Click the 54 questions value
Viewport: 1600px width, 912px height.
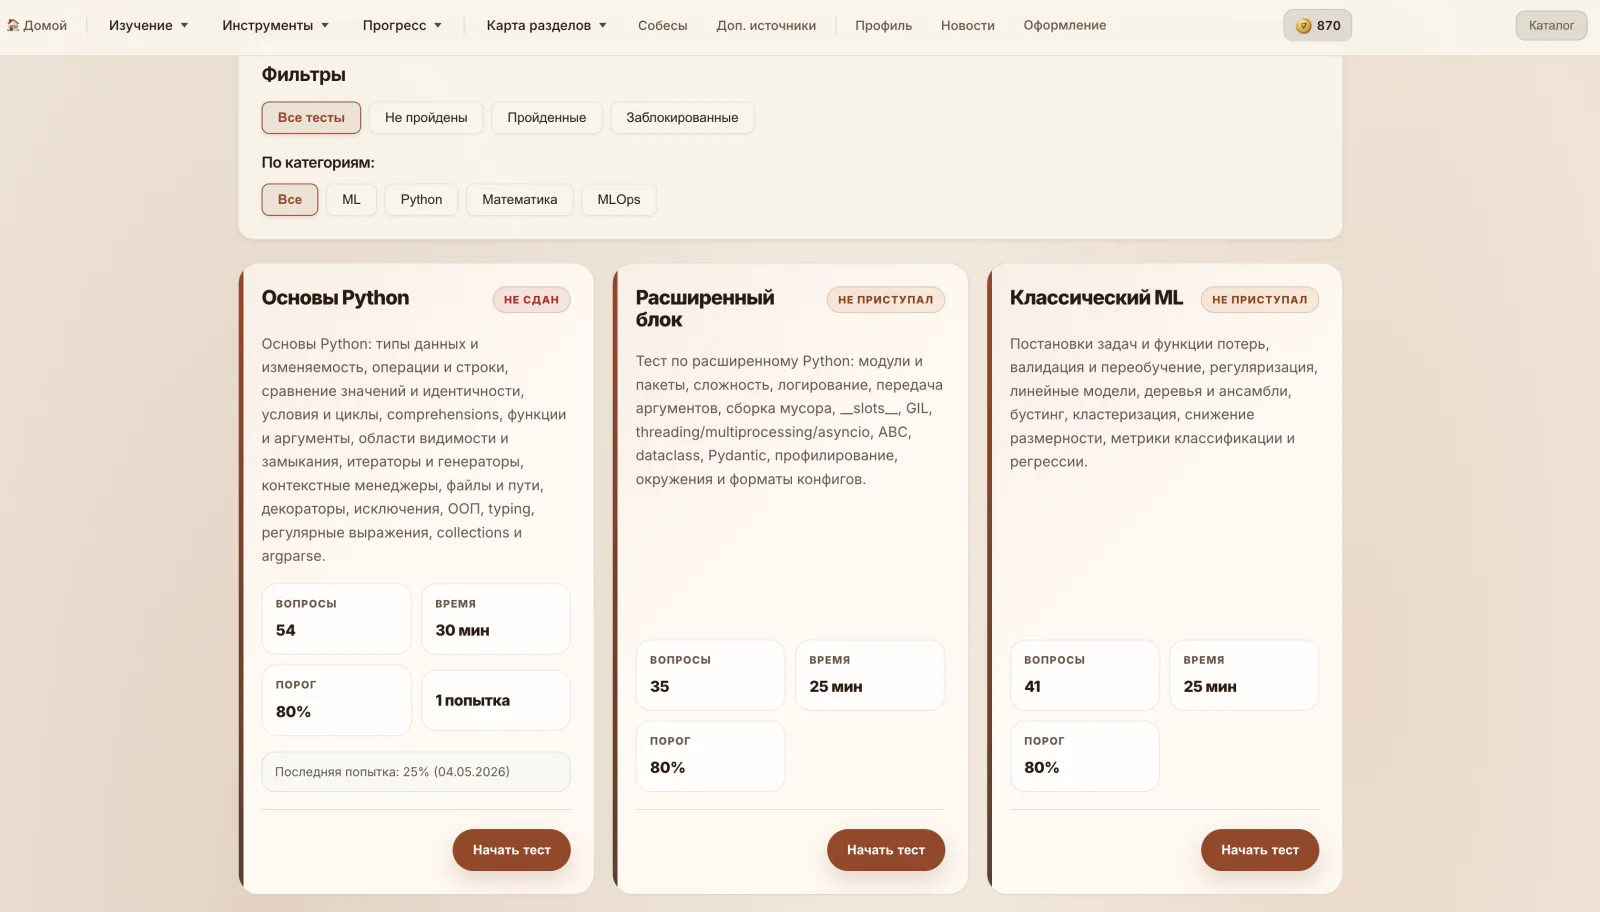286,630
